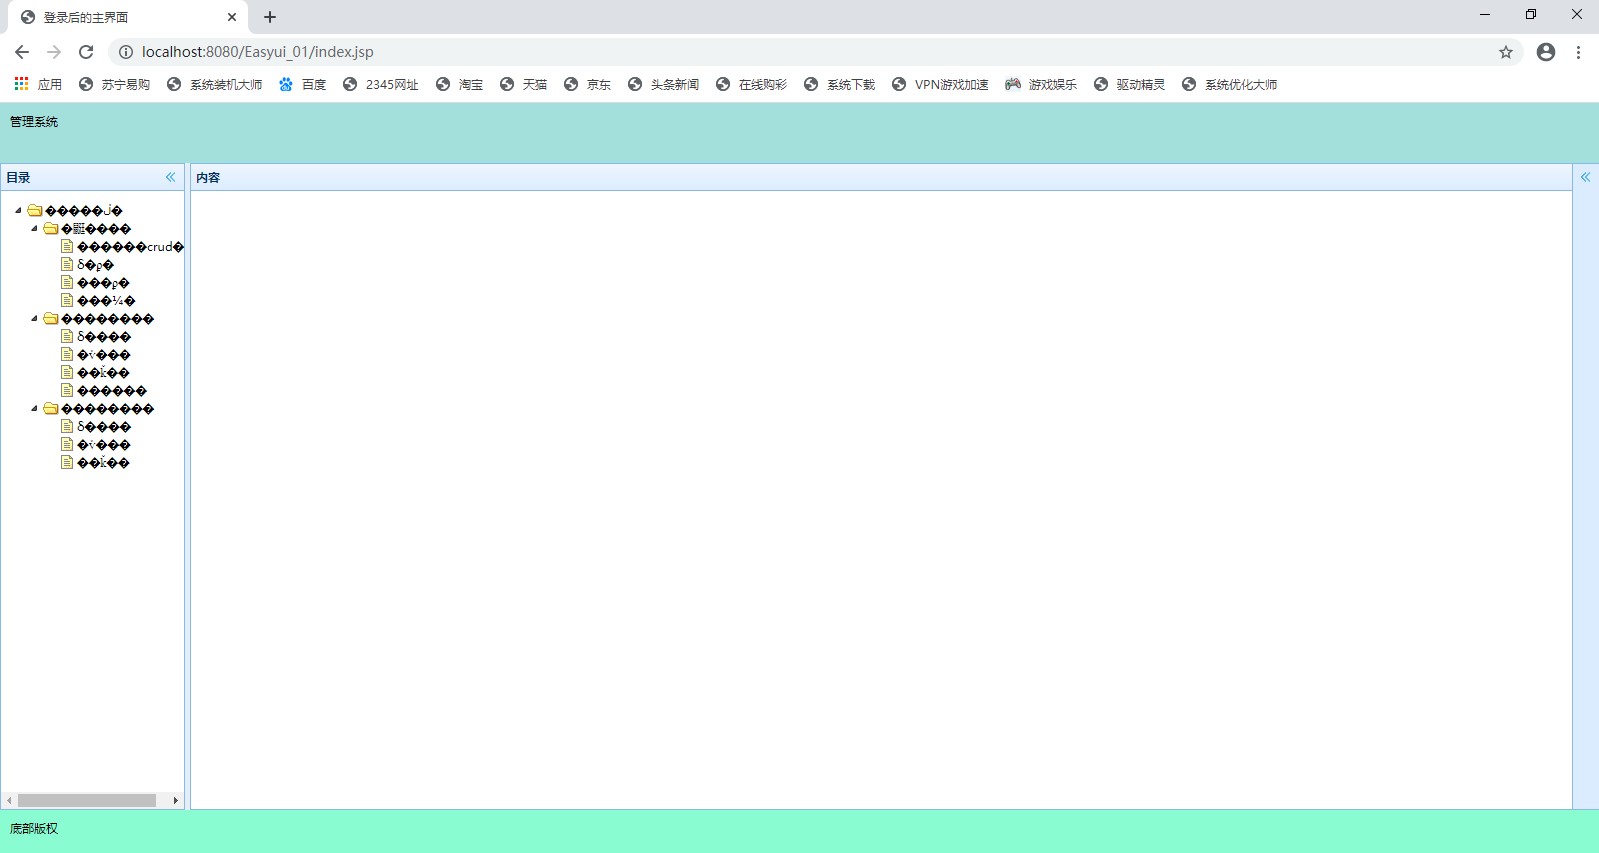Open the Chrome profile menu

pyautogui.click(x=1546, y=52)
